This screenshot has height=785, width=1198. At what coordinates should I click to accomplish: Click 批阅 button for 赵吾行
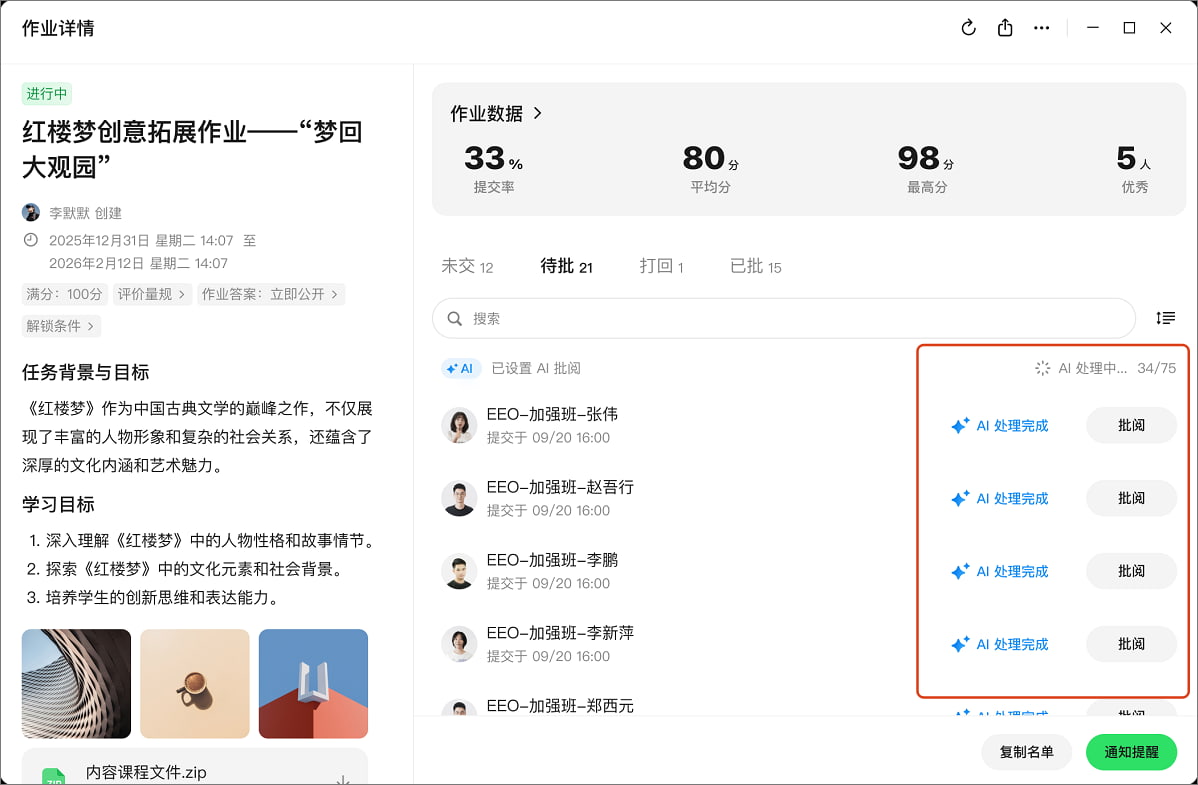click(1131, 498)
